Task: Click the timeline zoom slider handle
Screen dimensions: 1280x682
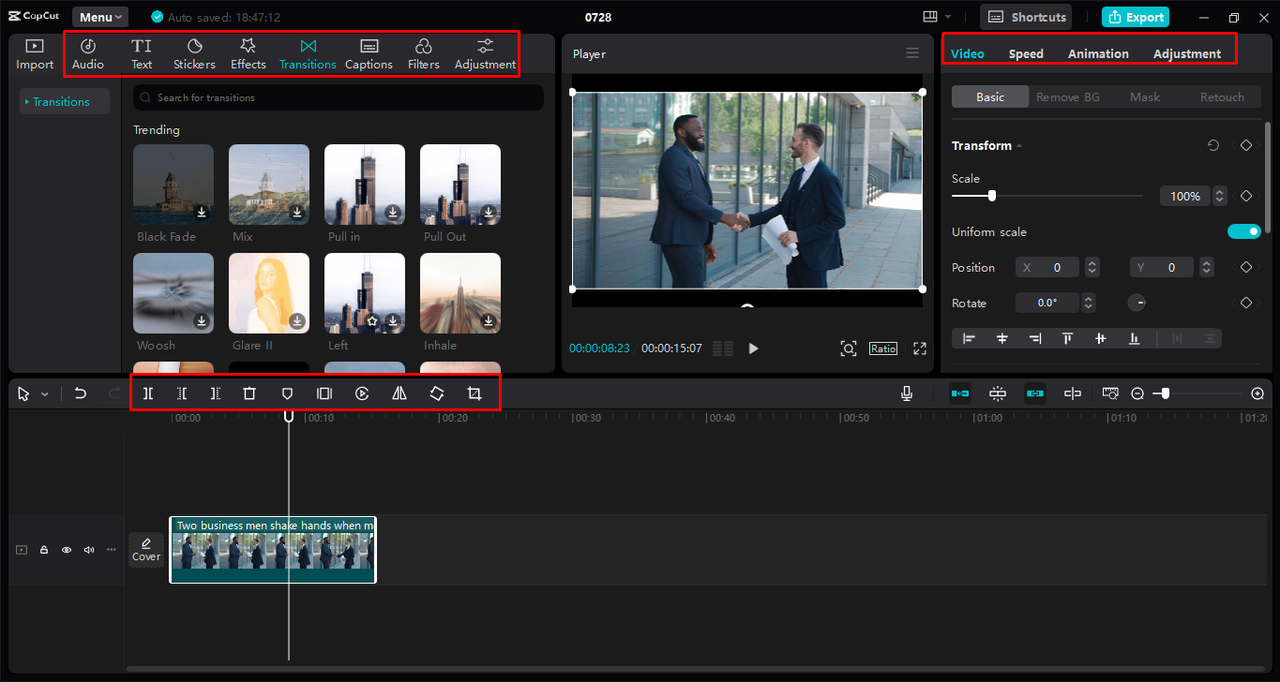Action: point(1165,394)
